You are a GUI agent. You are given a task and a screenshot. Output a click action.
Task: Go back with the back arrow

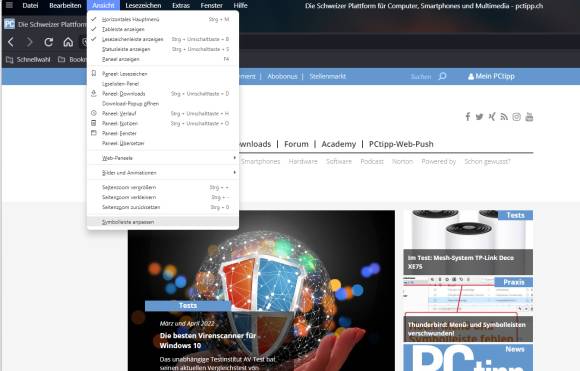tap(11, 42)
